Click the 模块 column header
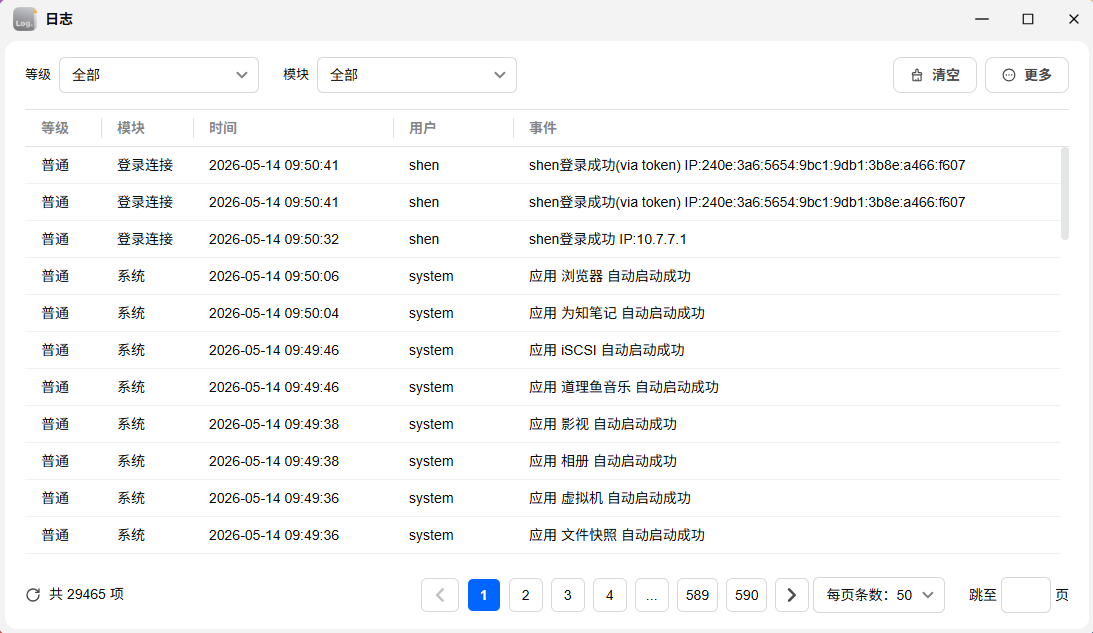Viewport: 1093px width, 633px height. [x=131, y=128]
